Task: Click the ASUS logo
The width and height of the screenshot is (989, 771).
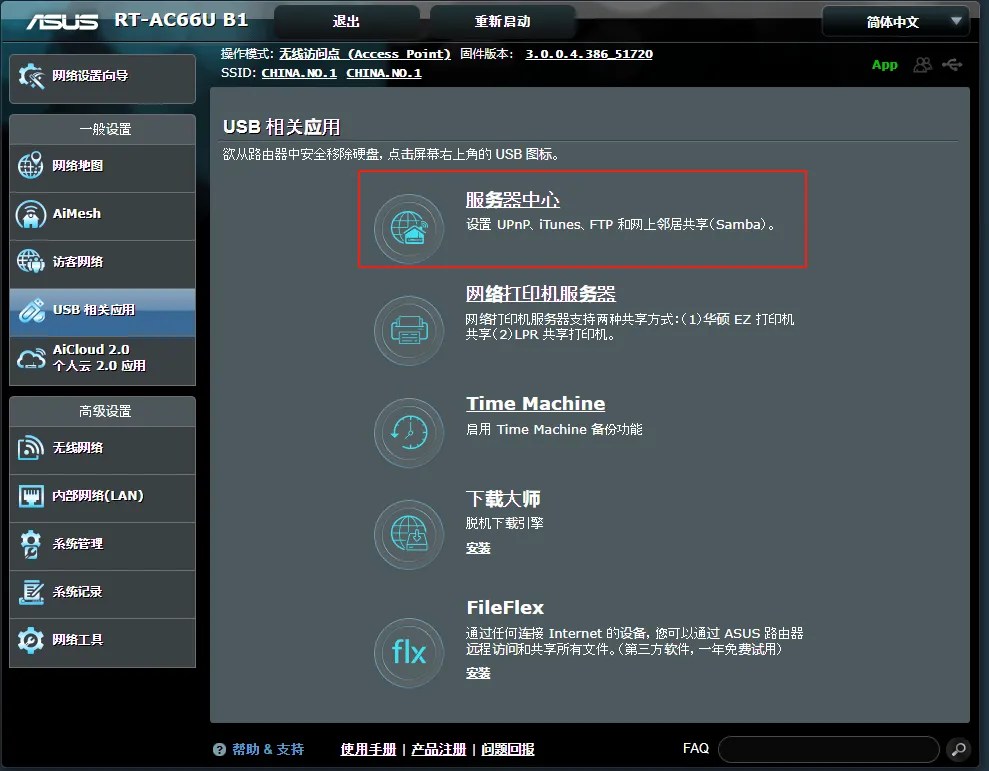Action: [x=62, y=22]
